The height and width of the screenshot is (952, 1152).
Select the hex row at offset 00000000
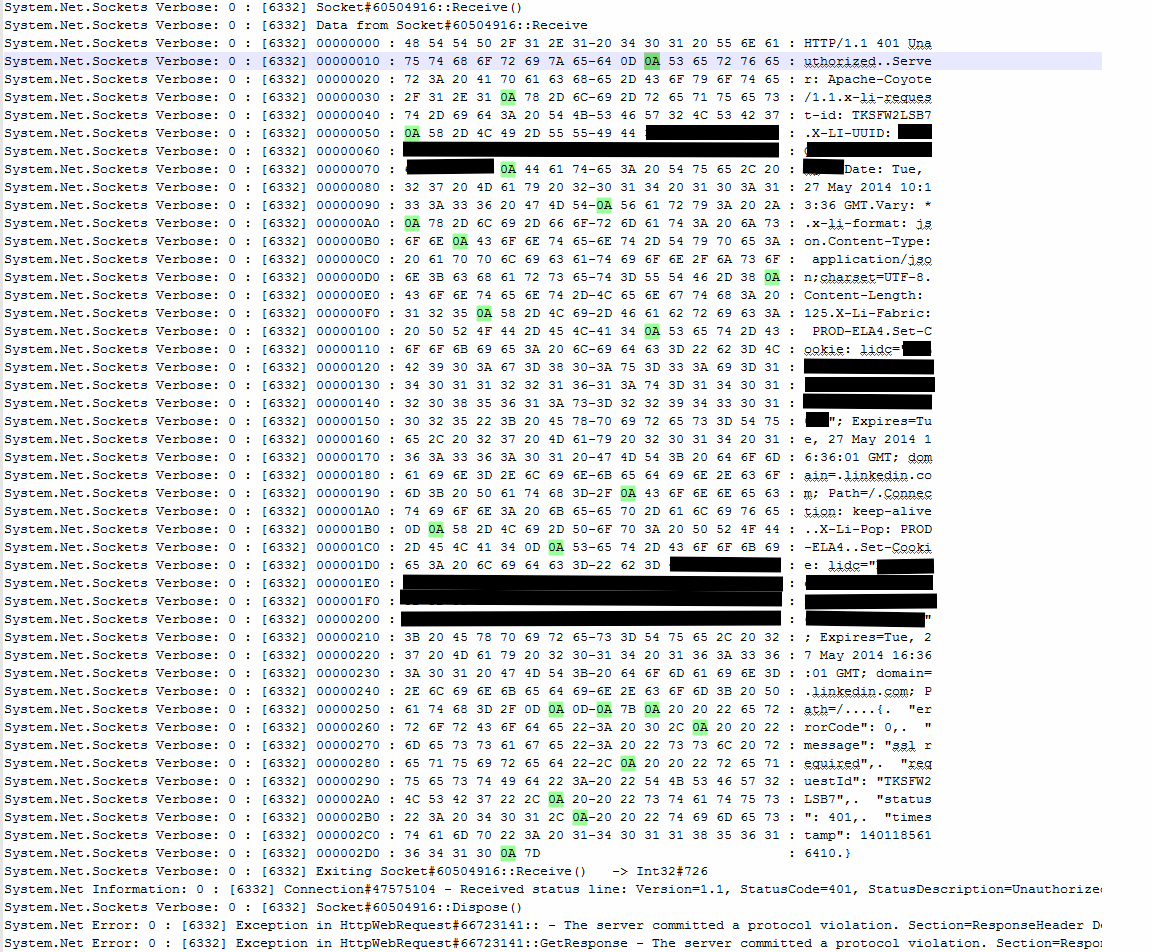(x=468, y=43)
